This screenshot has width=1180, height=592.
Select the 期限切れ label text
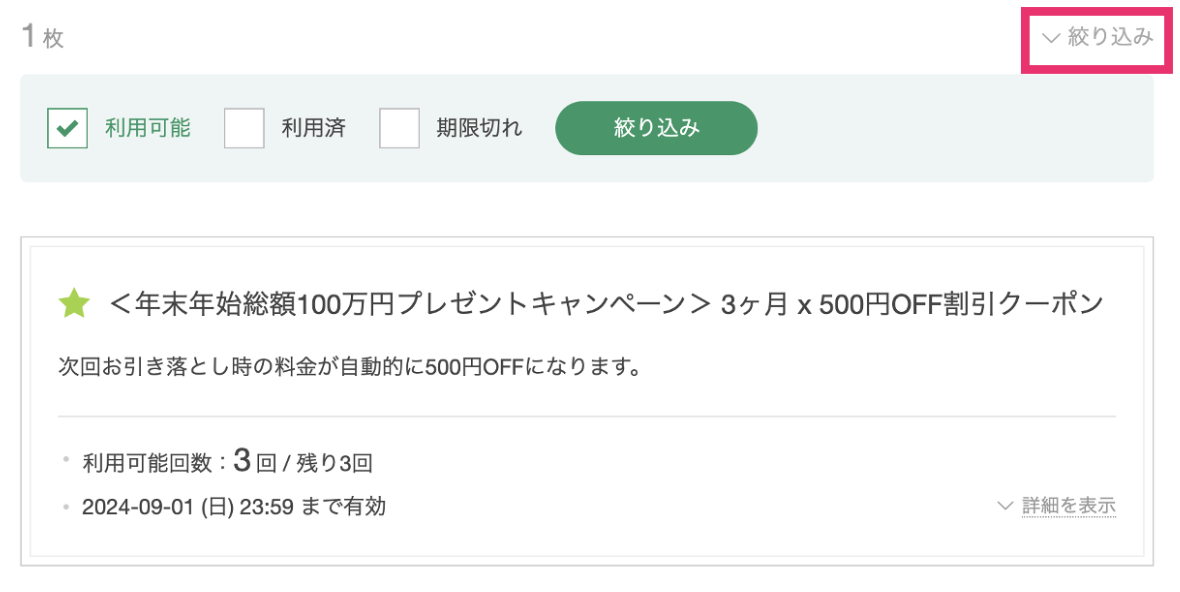[479, 128]
